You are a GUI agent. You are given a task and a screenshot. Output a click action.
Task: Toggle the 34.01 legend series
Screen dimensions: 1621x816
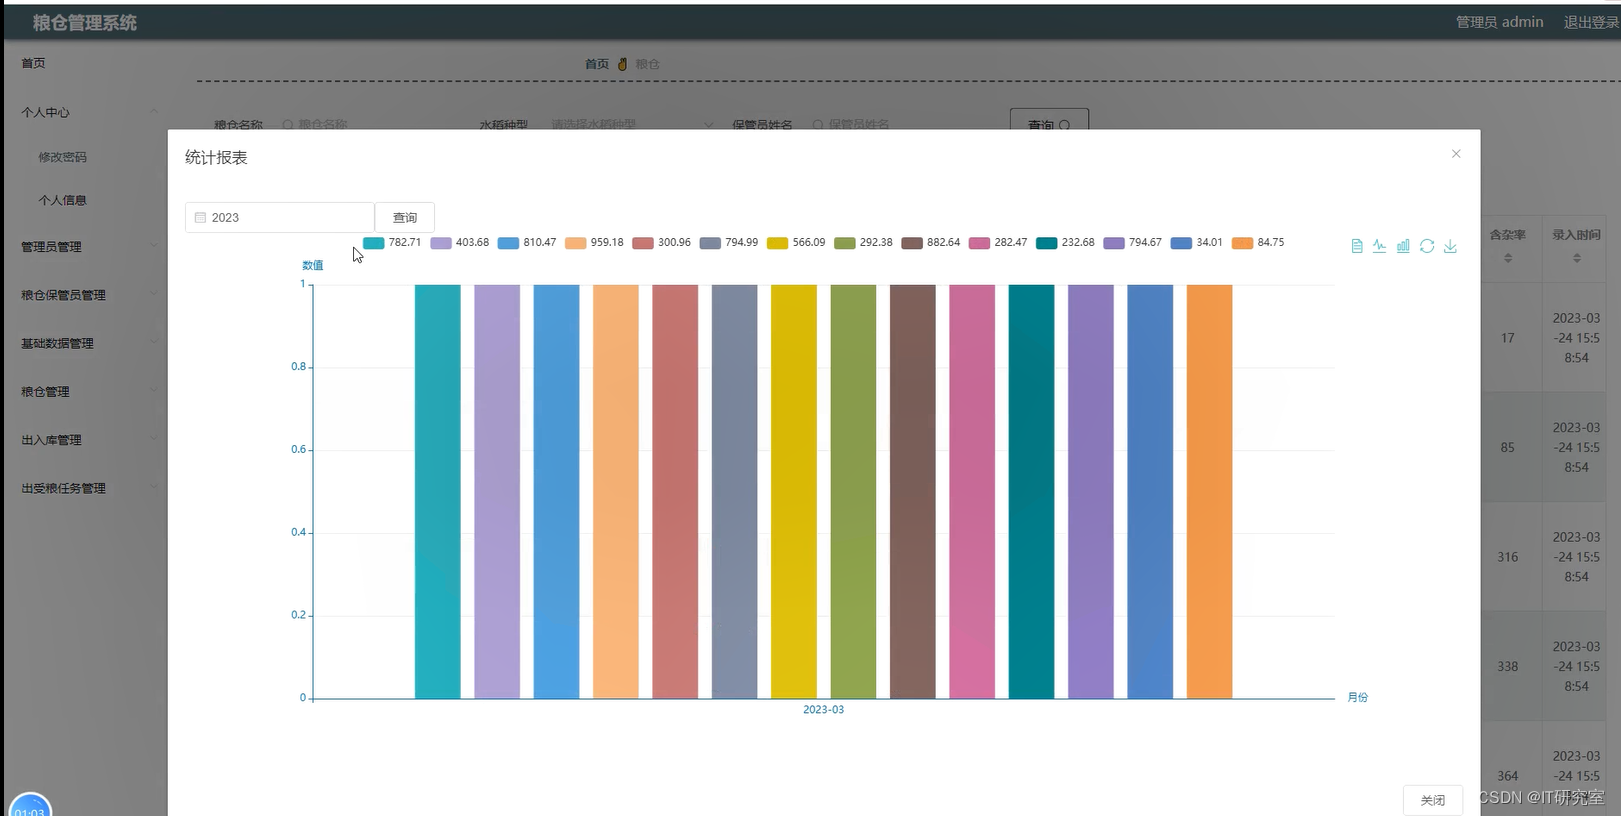point(1197,243)
